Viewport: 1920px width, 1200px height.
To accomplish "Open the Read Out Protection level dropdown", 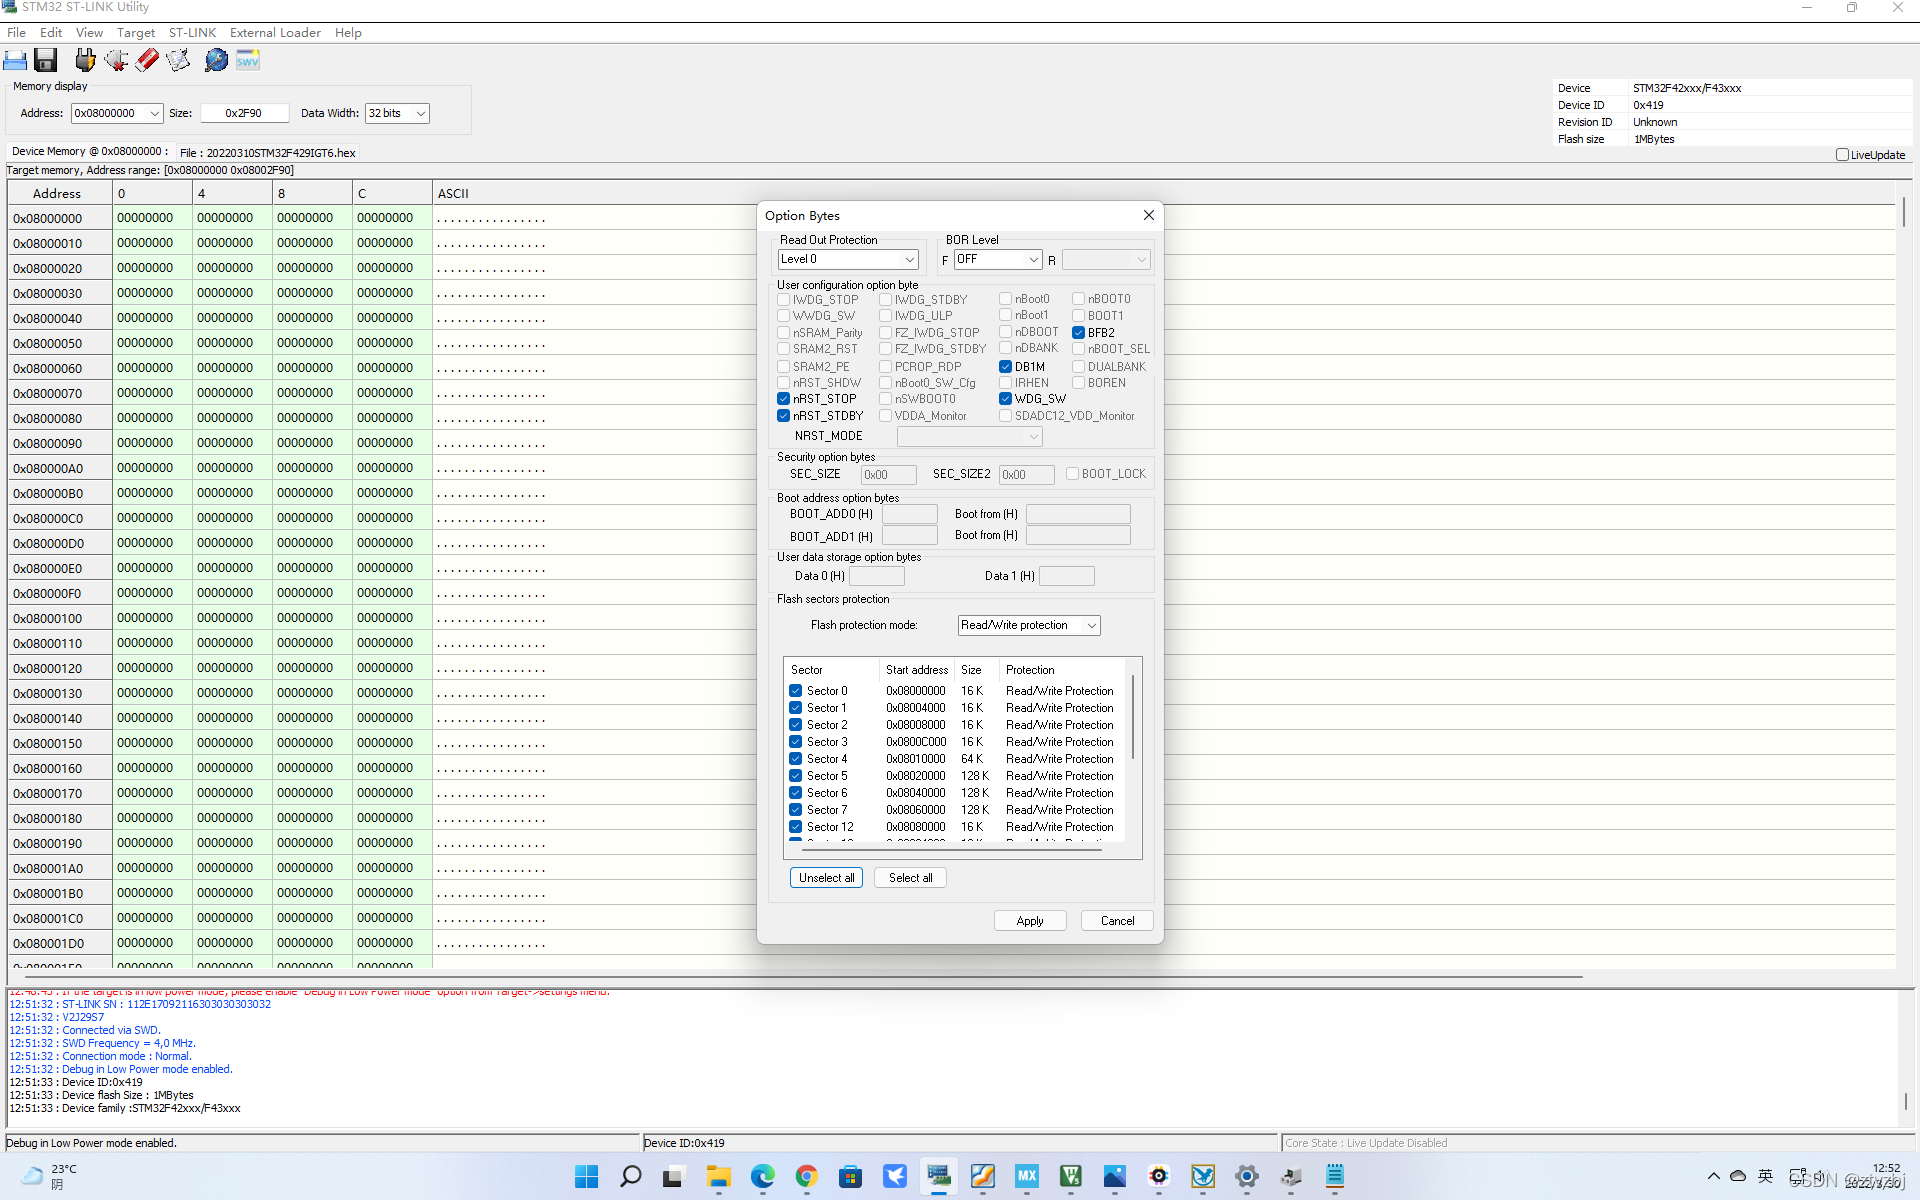I will pyautogui.click(x=848, y=259).
